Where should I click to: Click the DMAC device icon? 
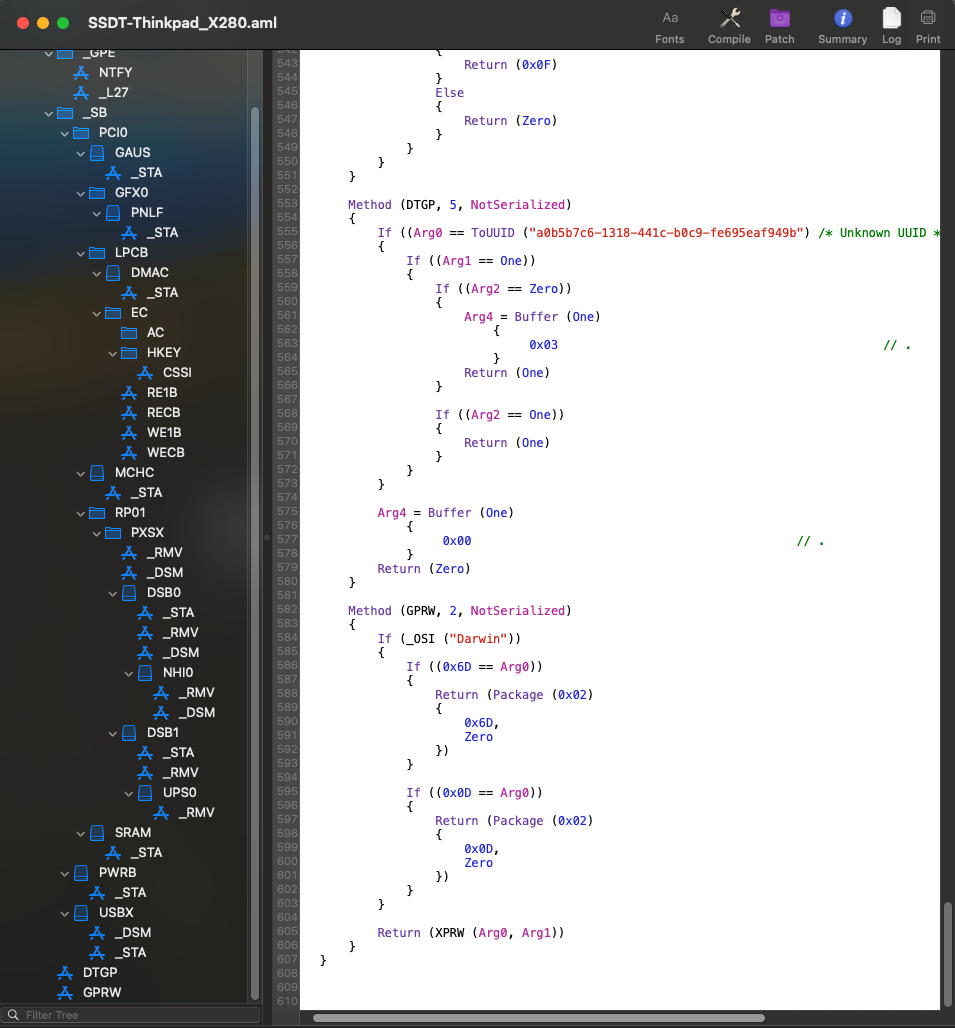pos(113,273)
